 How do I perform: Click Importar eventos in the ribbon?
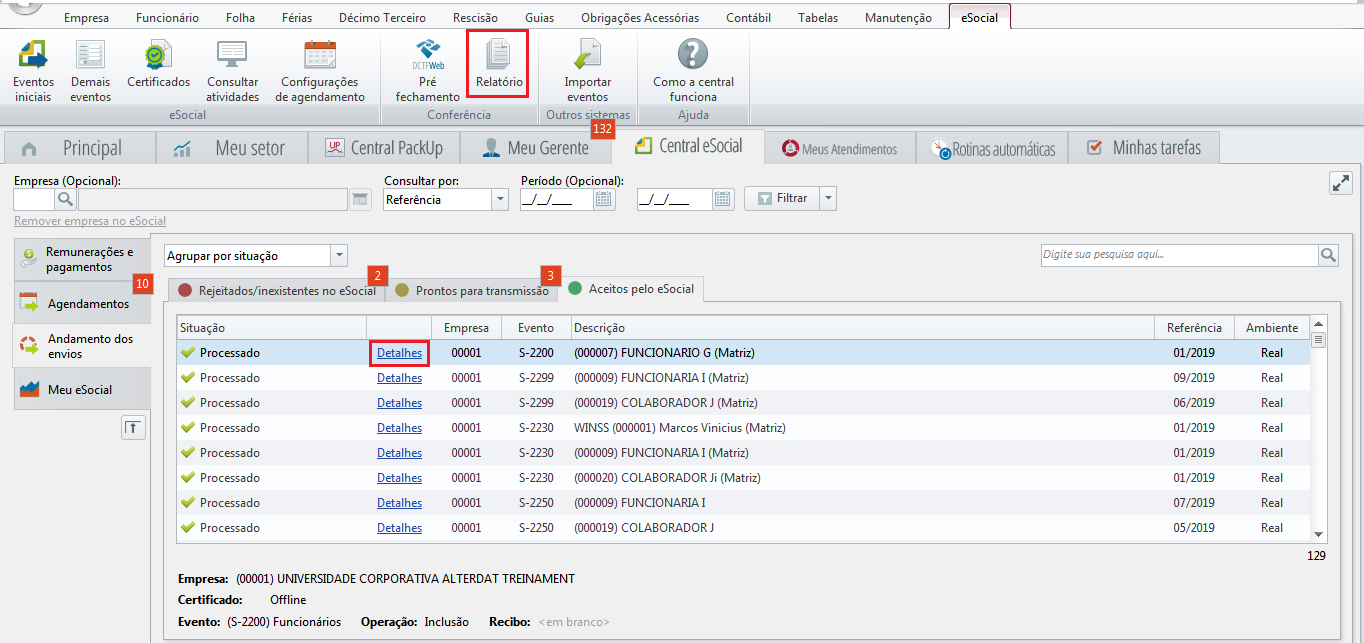(x=588, y=70)
